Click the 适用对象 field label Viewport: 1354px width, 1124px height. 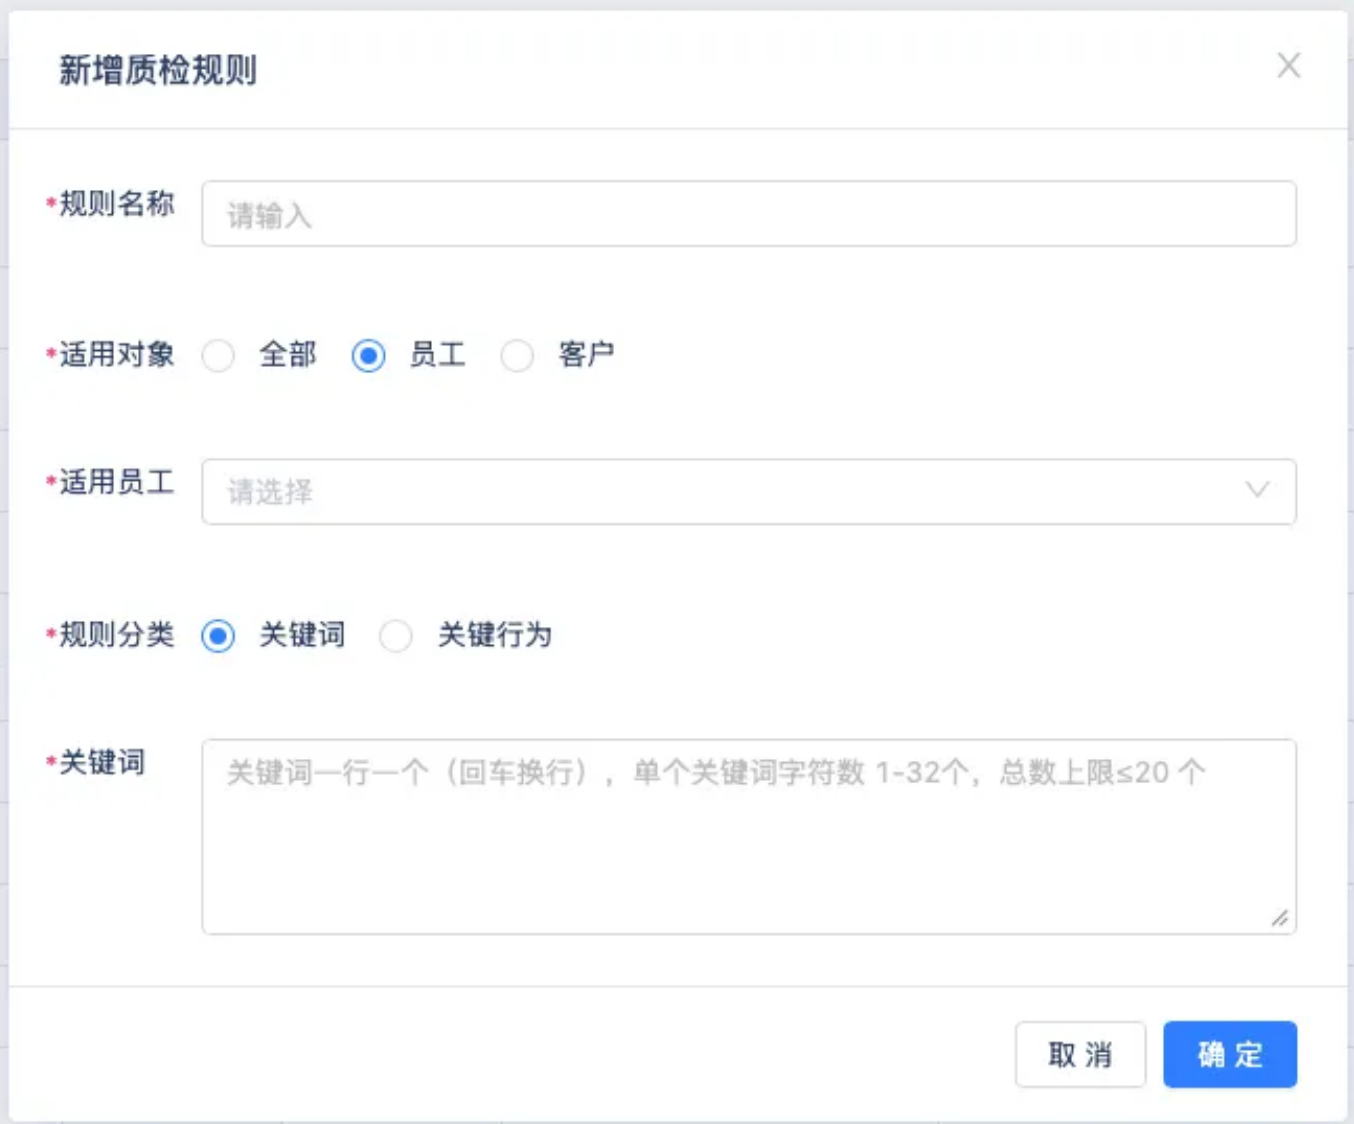116,354
